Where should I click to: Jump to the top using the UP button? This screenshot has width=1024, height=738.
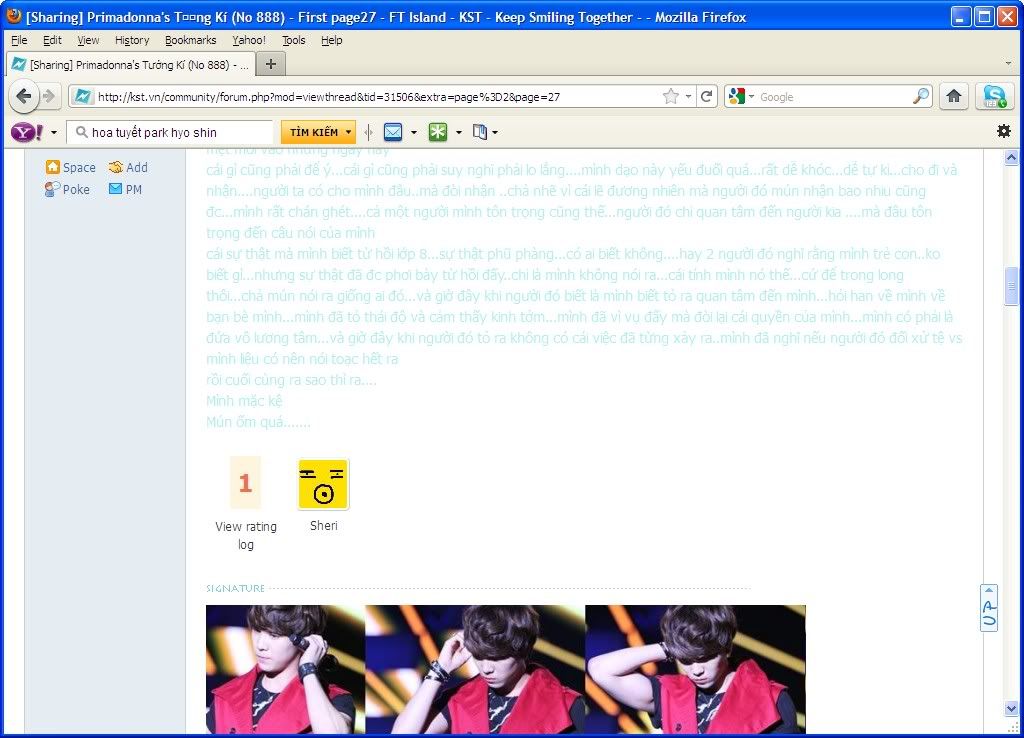989,608
